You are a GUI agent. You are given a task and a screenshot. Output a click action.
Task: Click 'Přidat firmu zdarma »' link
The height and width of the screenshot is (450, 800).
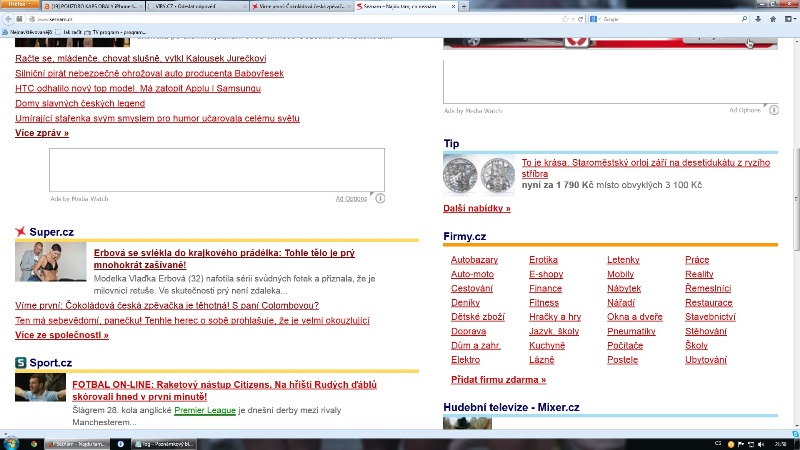coord(498,380)
